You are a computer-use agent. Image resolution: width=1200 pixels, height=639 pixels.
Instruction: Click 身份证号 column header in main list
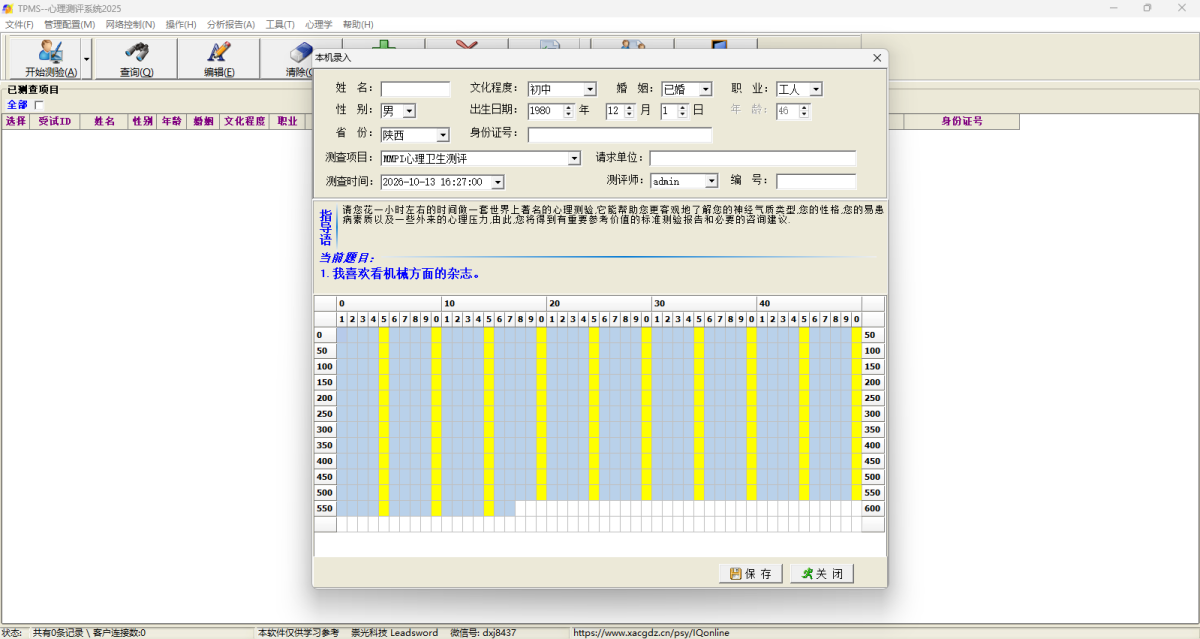point(962,122)
